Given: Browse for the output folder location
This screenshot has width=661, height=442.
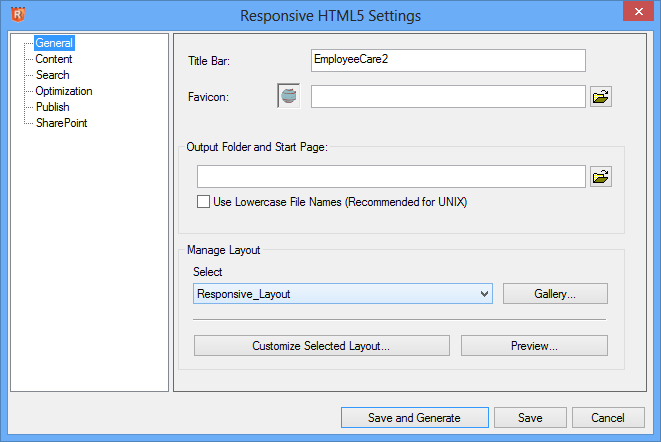Looking at the screenshot, I should 600,177.
